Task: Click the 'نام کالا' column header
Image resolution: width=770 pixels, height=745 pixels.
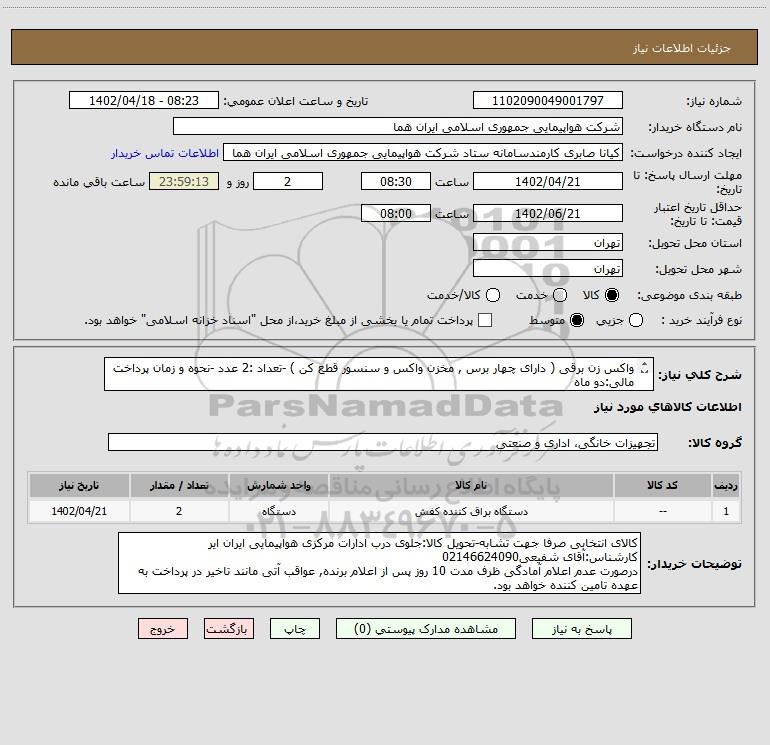Action: point(480,485)
